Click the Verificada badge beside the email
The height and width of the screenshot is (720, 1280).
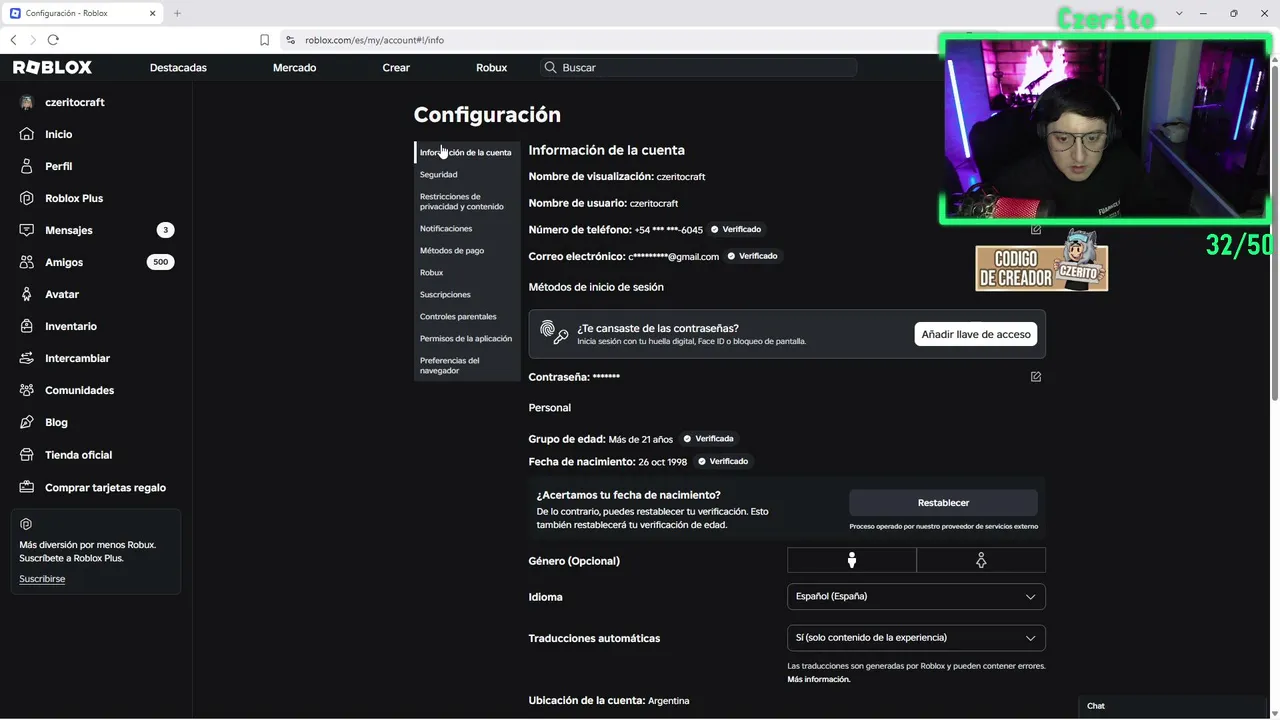click(752, 256)
